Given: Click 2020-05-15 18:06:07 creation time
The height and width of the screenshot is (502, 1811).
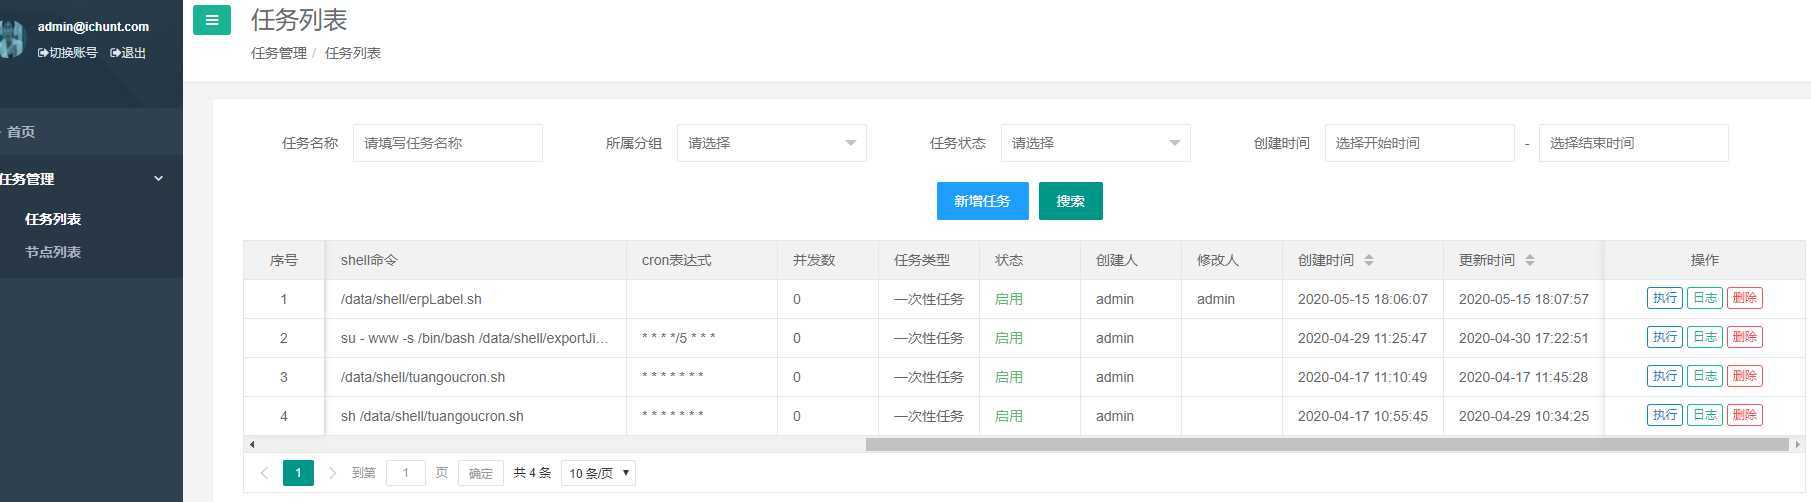Looking at the screenshot, I should 1363,299.
